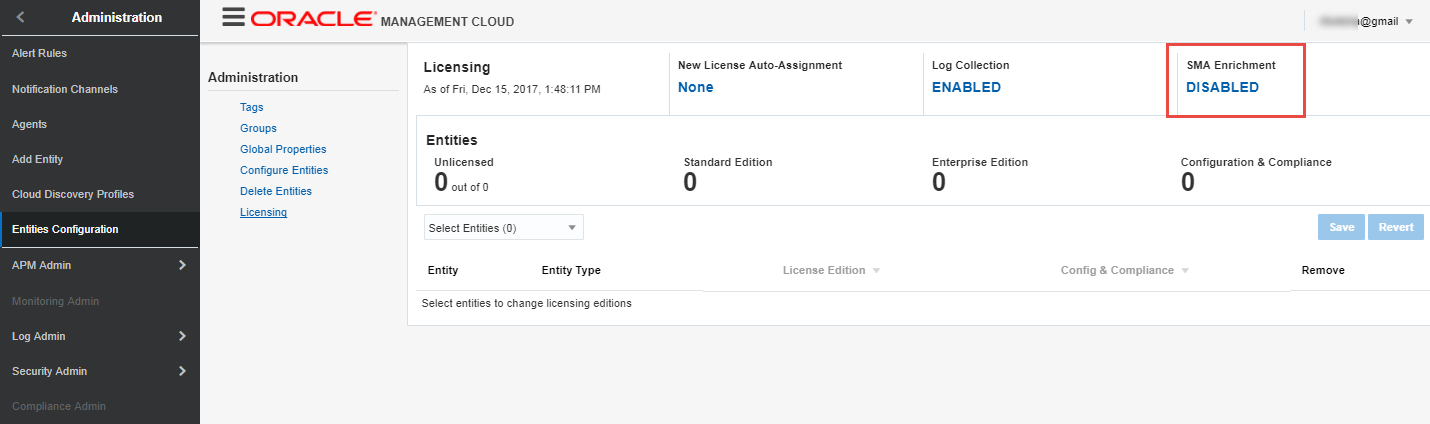Click the Entity column header
Image resolution: width=1430 pixels, height=424 pixels.
point(443,270)
